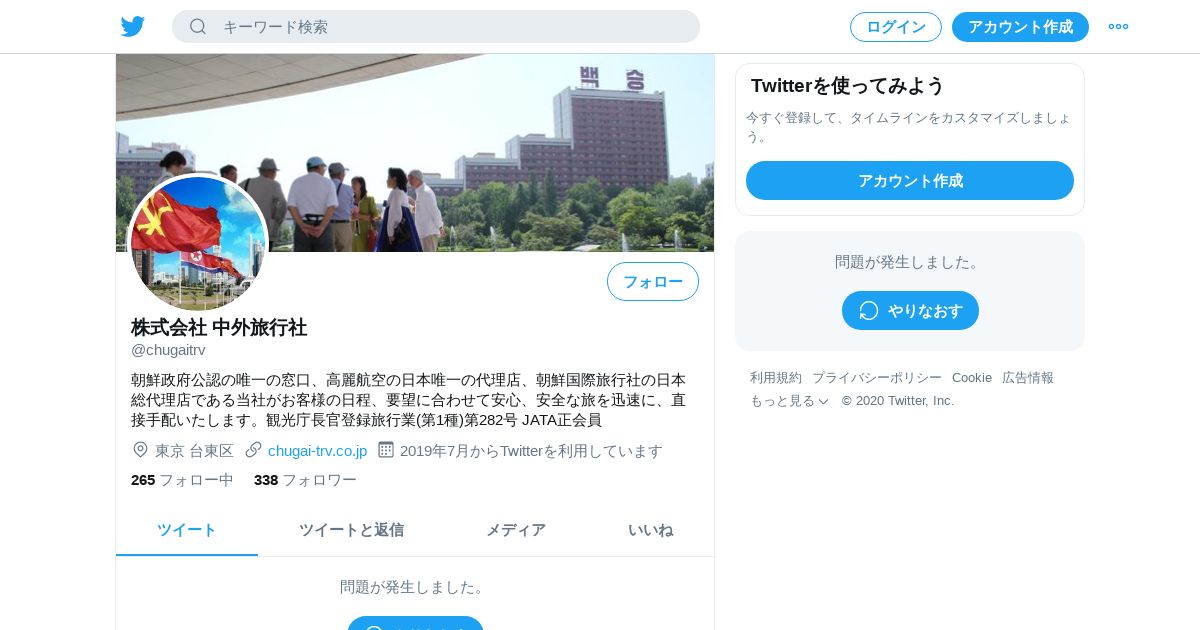Select the ツイート tab
1200x630 pixels.
pos(187,530)
